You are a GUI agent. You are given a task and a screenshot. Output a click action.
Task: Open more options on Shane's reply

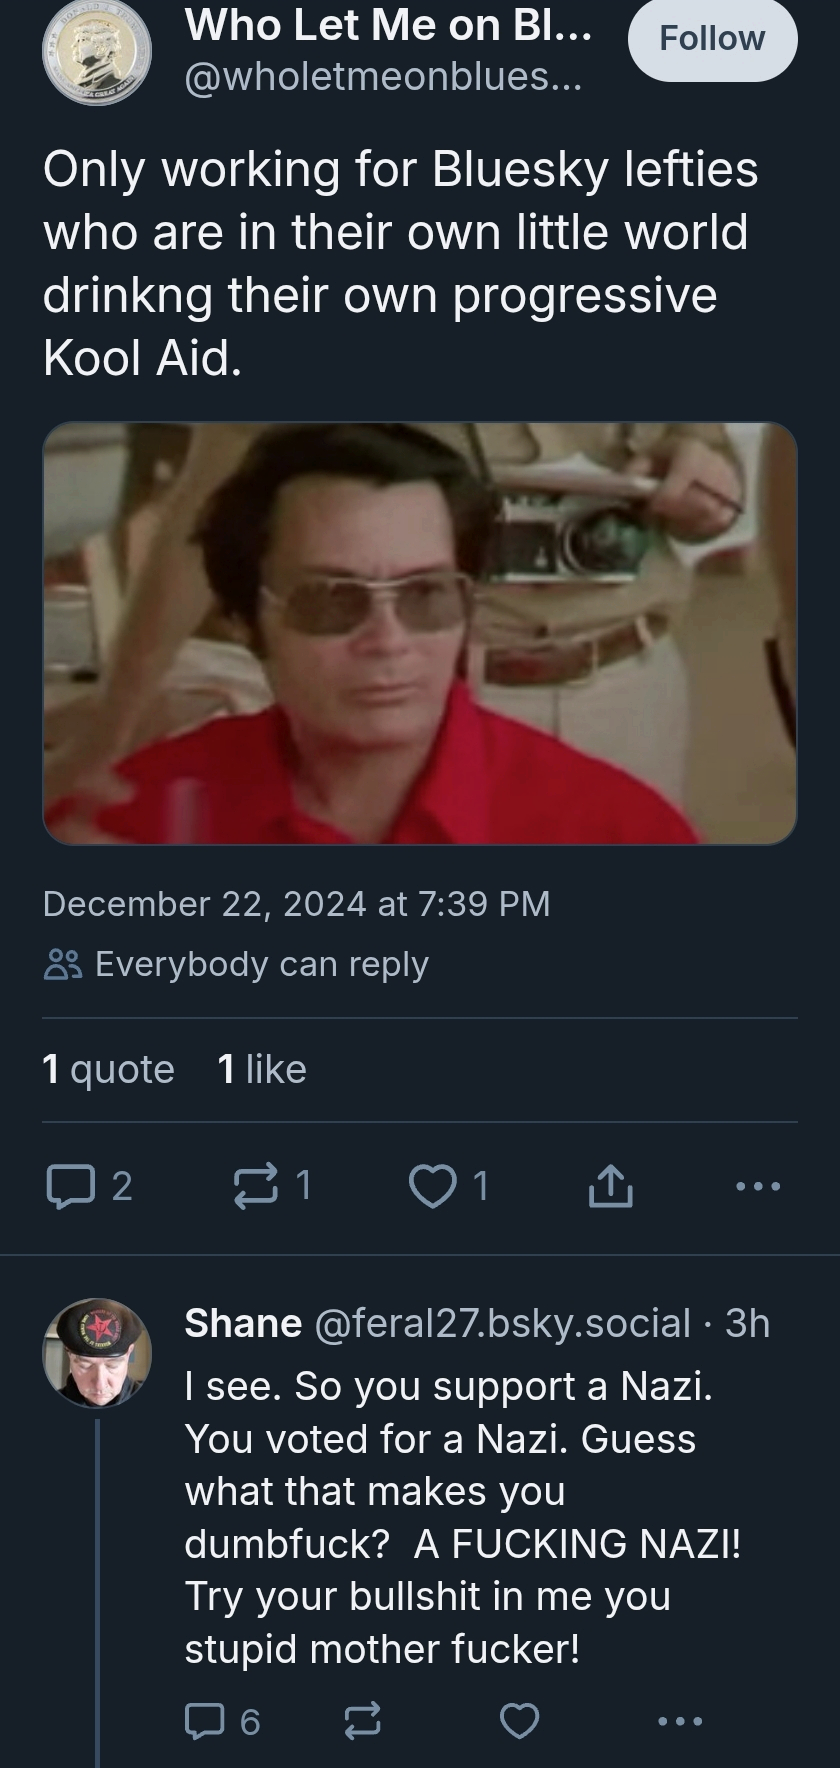pyautogui.click(x=681, y=1721)
